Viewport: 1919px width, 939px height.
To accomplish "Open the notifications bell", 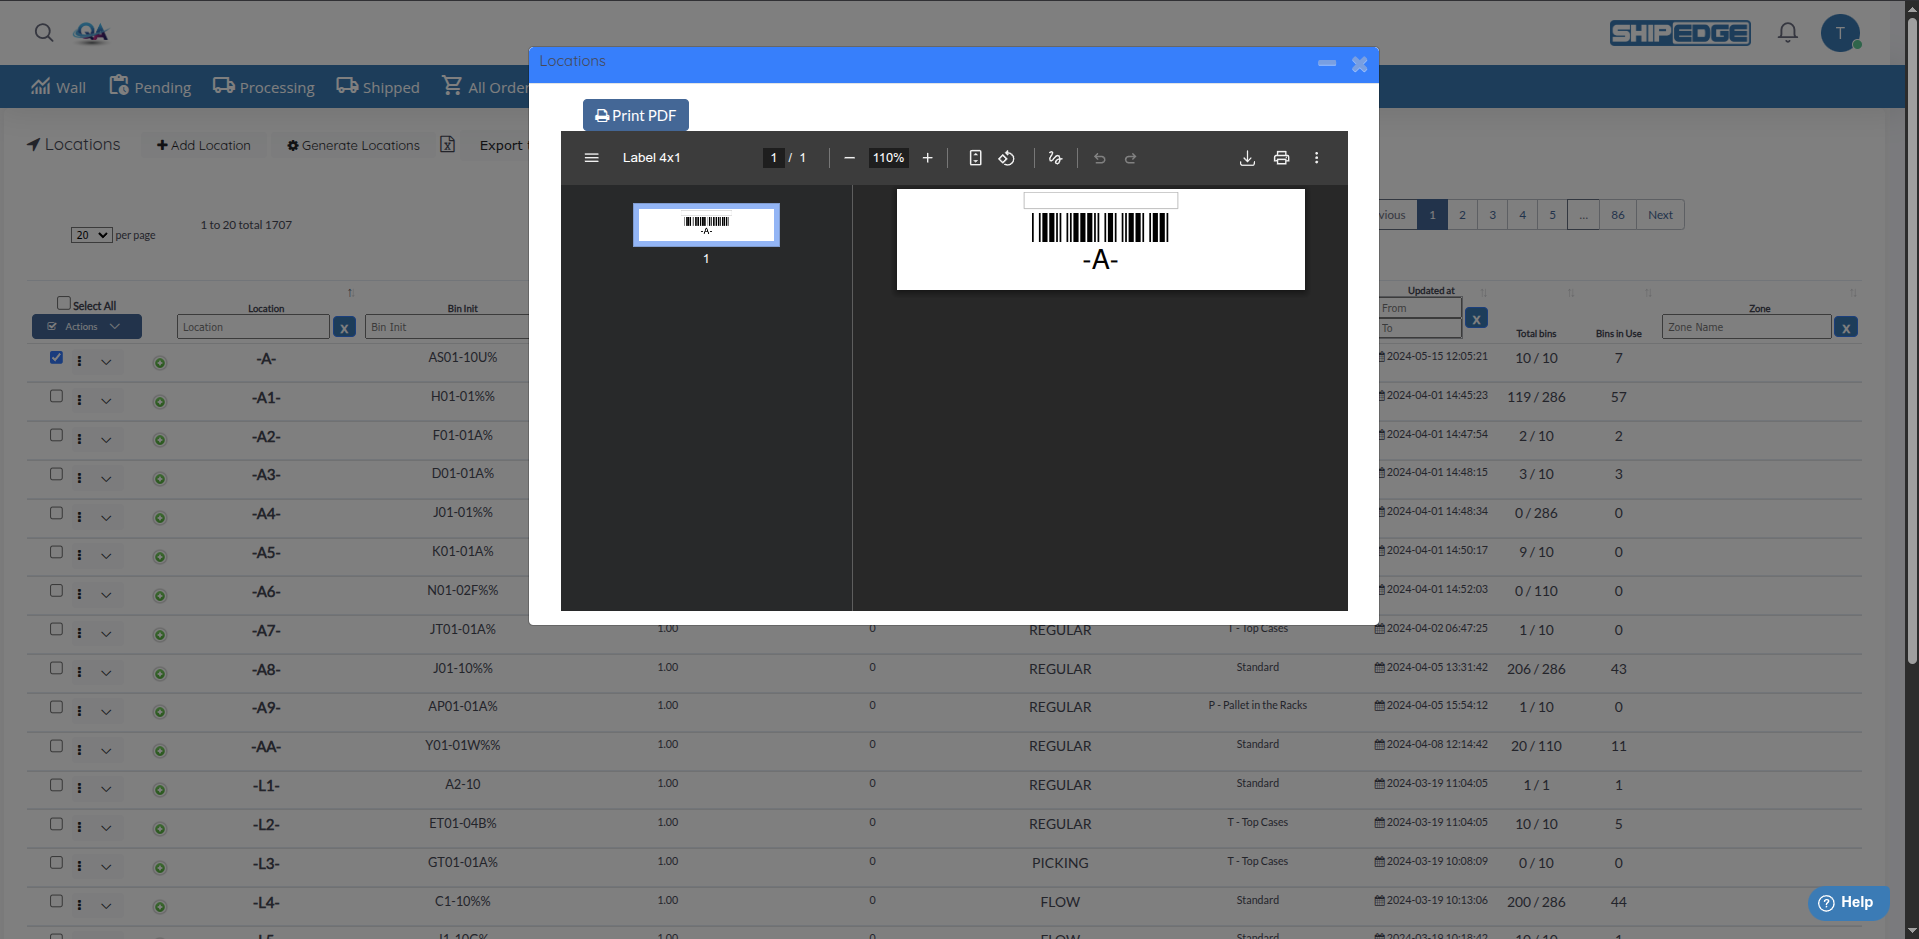I will coord(1787,33).
